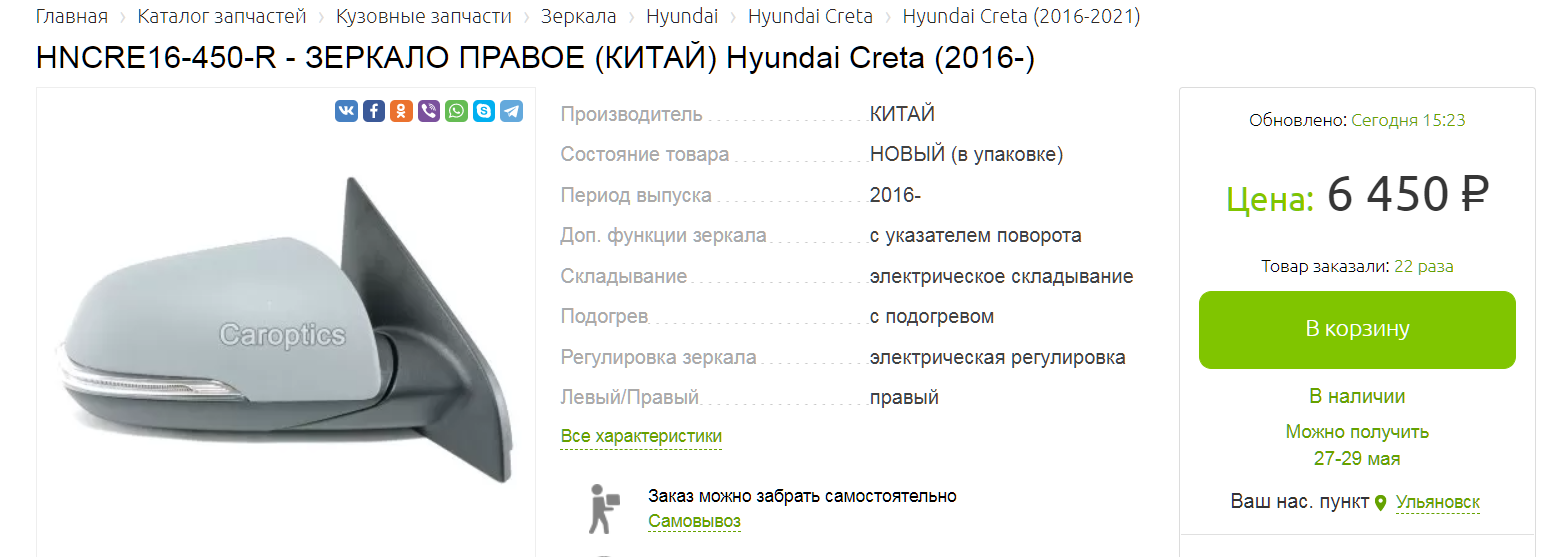
Task: Click the price 6 450 ₽
Action: (x=1408, y=194)
